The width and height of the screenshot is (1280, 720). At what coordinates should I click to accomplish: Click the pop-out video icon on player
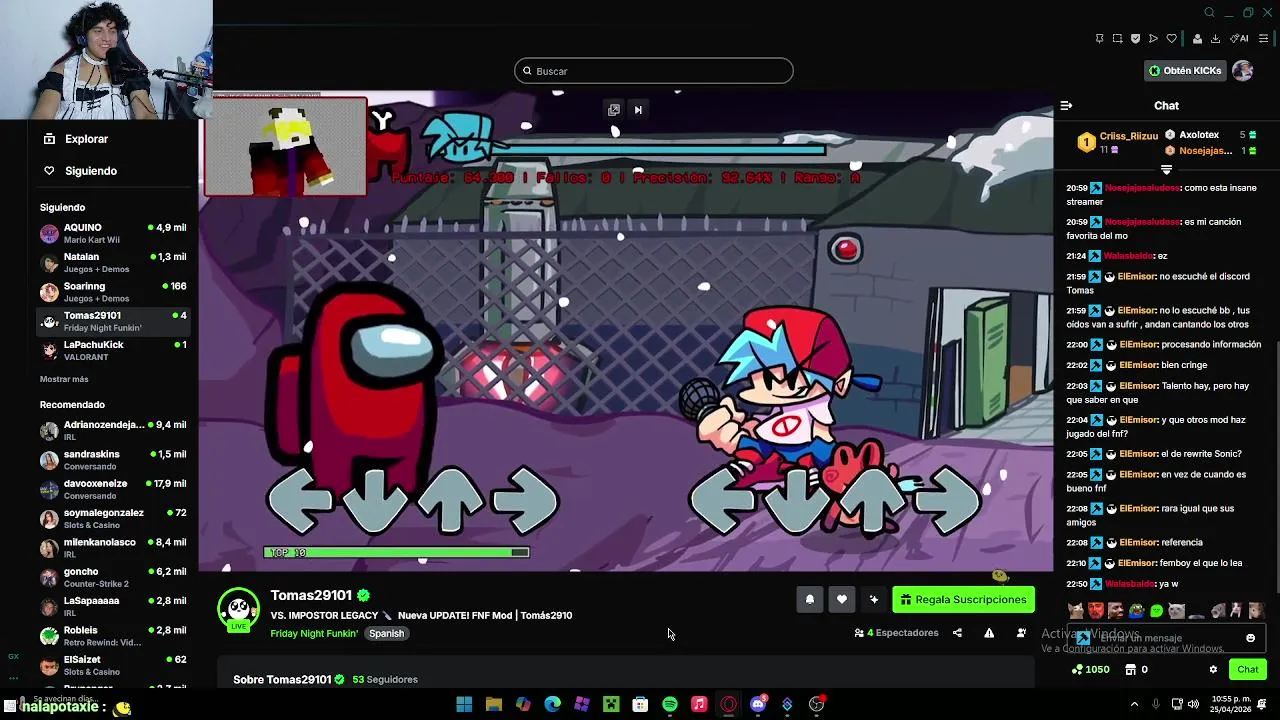pyautogui.click(x=614, y=110)
